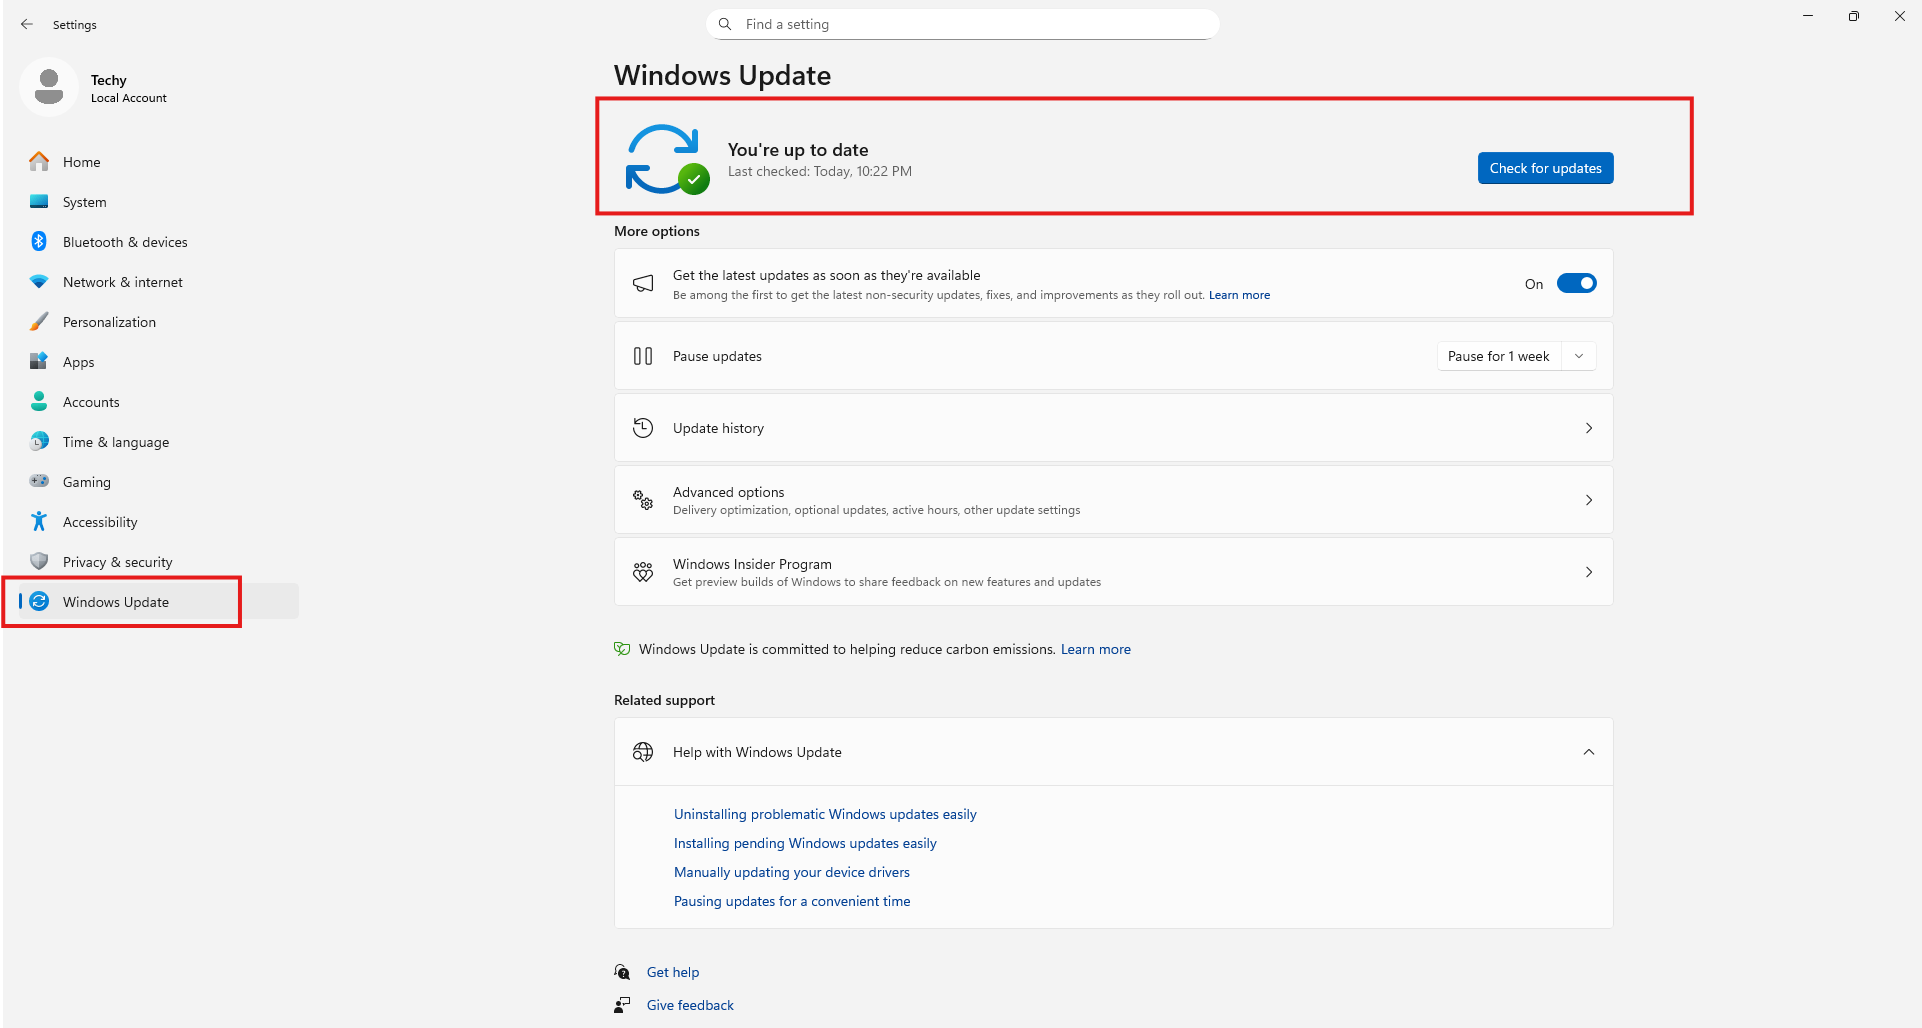Click the user profile avatar picture
1922x1028 pixels.
49,87
